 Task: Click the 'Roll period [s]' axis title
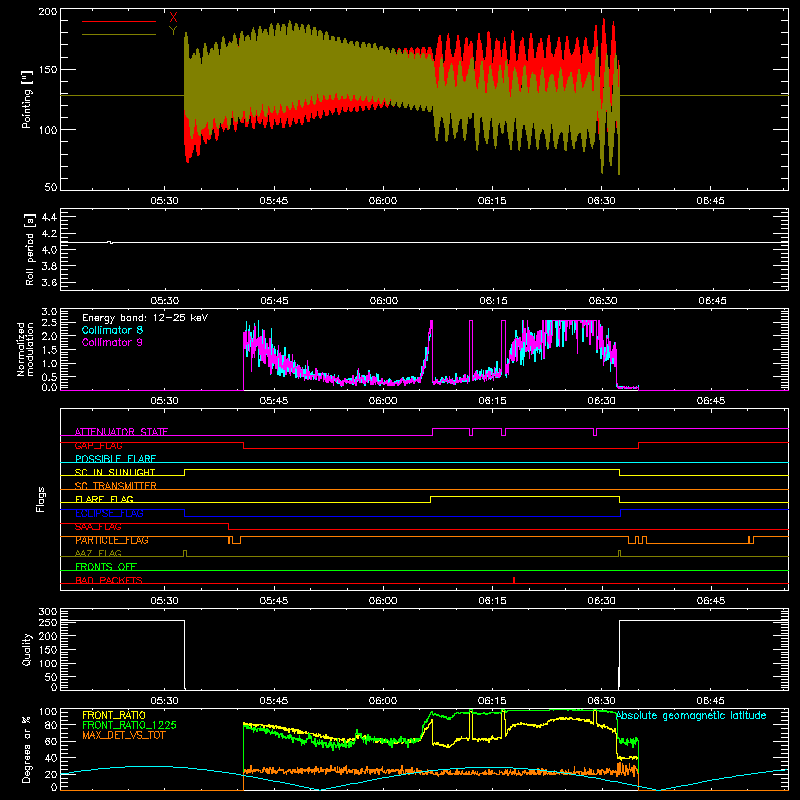(29, 249)
